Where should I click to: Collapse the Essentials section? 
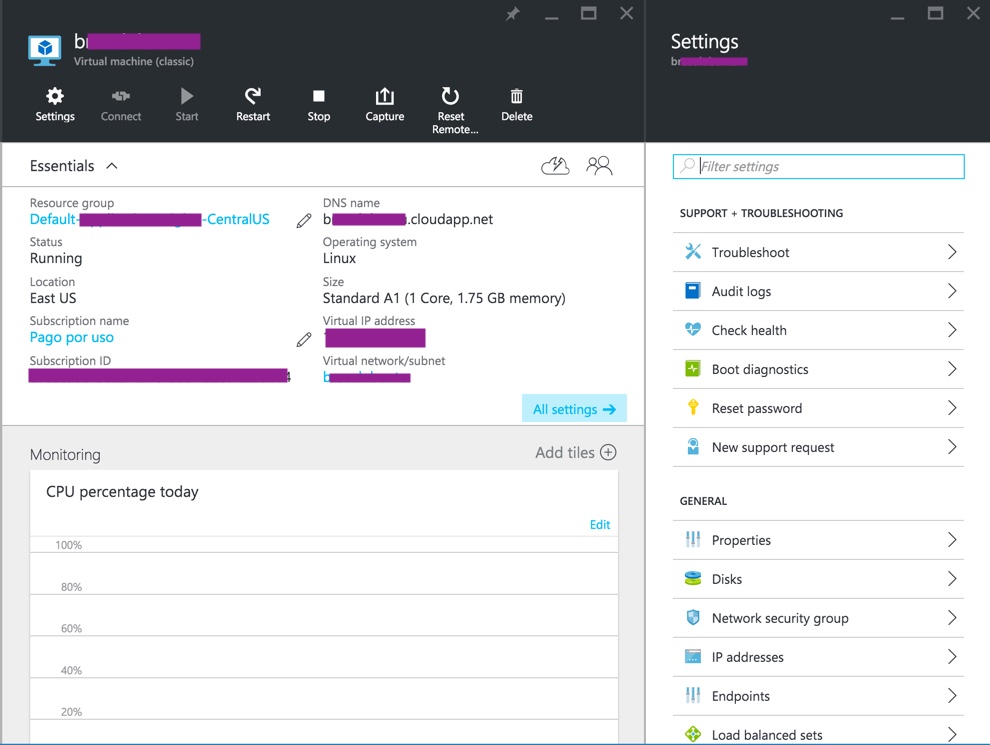pos(112,166)
